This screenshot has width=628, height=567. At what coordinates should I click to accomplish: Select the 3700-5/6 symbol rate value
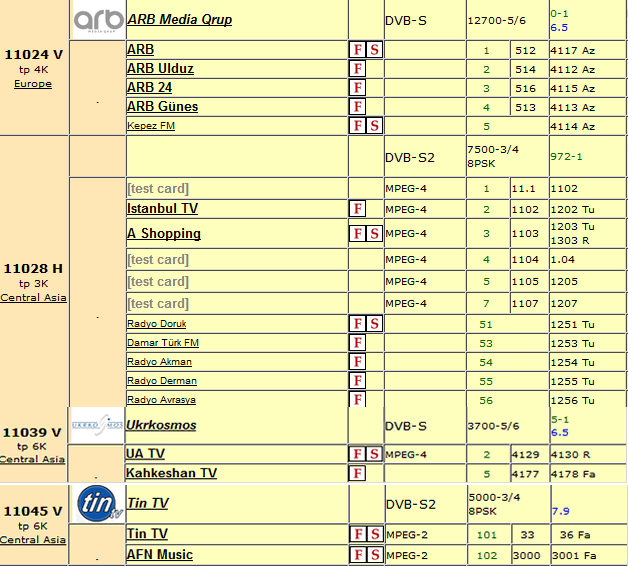coord(493,426)
